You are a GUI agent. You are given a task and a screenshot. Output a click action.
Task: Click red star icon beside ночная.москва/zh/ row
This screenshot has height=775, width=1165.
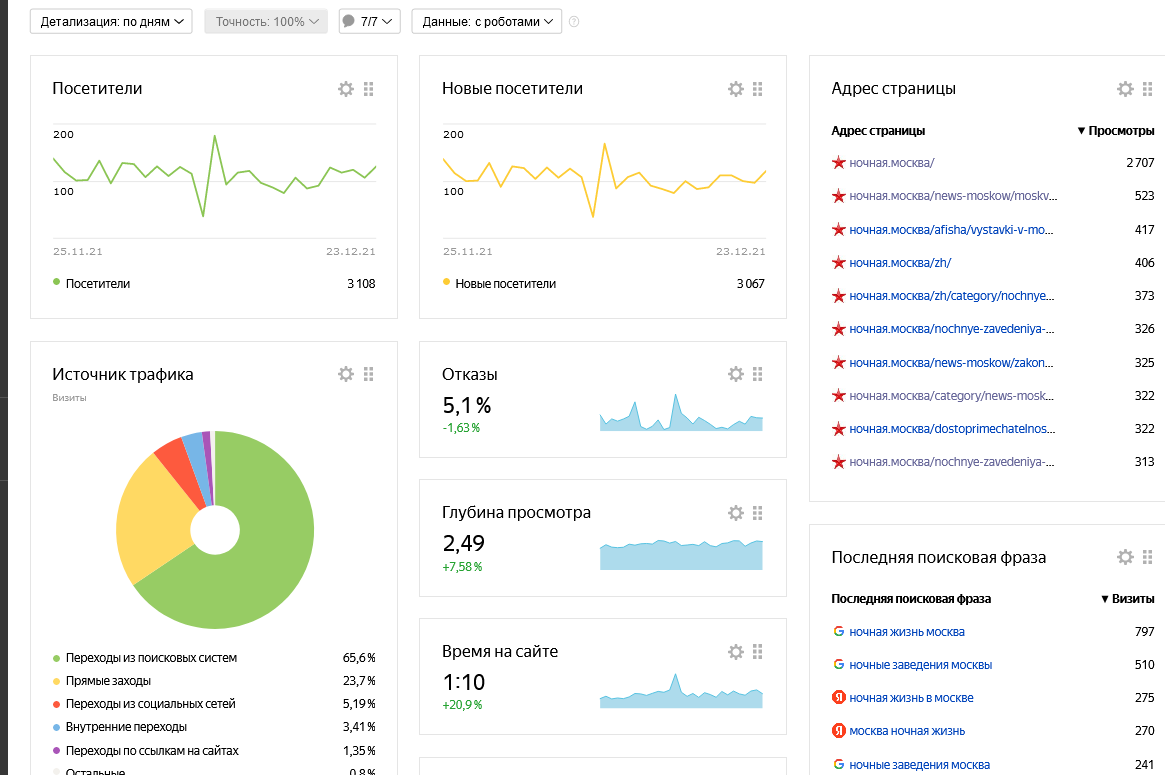pyautogui.click(x=839, y=262)
